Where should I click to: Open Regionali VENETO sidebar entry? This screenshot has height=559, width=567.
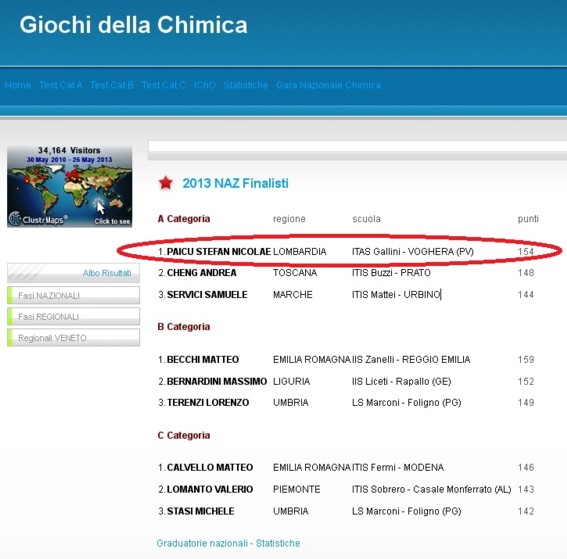point(73,338)
